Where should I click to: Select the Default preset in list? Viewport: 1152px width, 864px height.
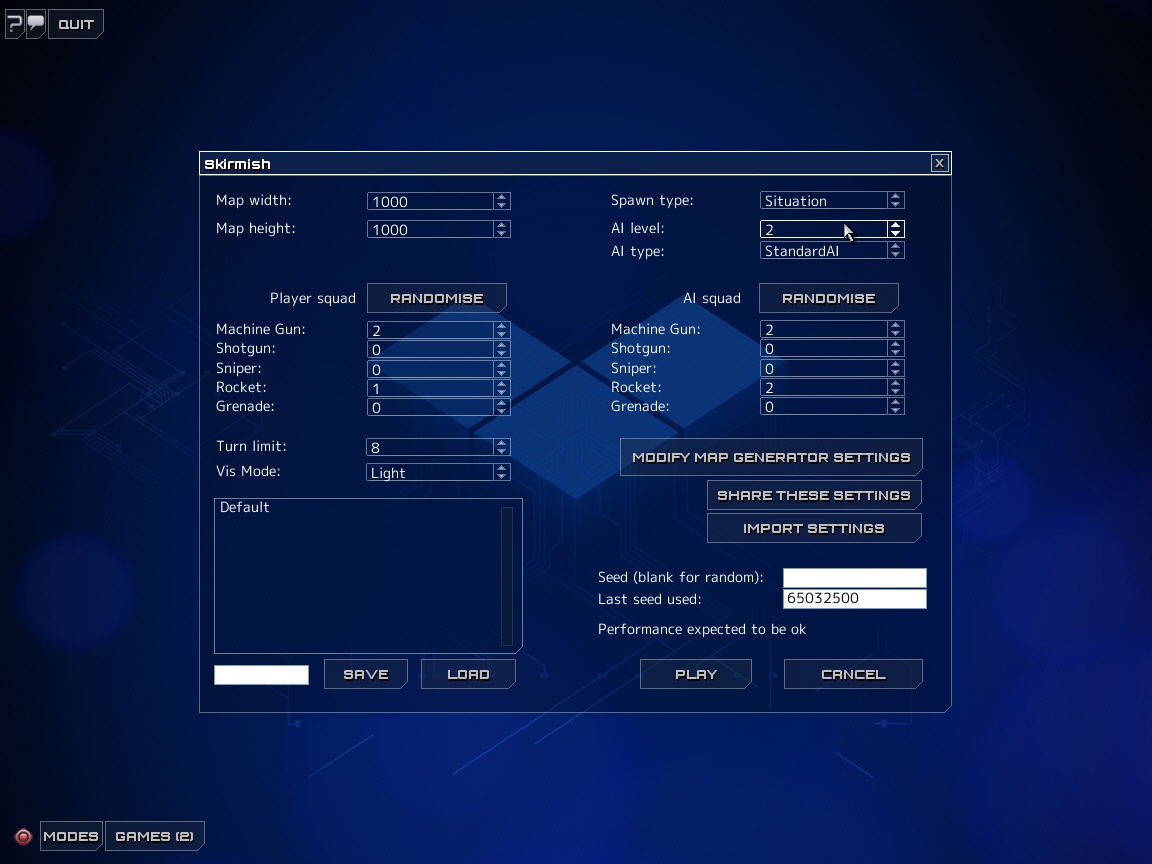[x=245, y=508]
